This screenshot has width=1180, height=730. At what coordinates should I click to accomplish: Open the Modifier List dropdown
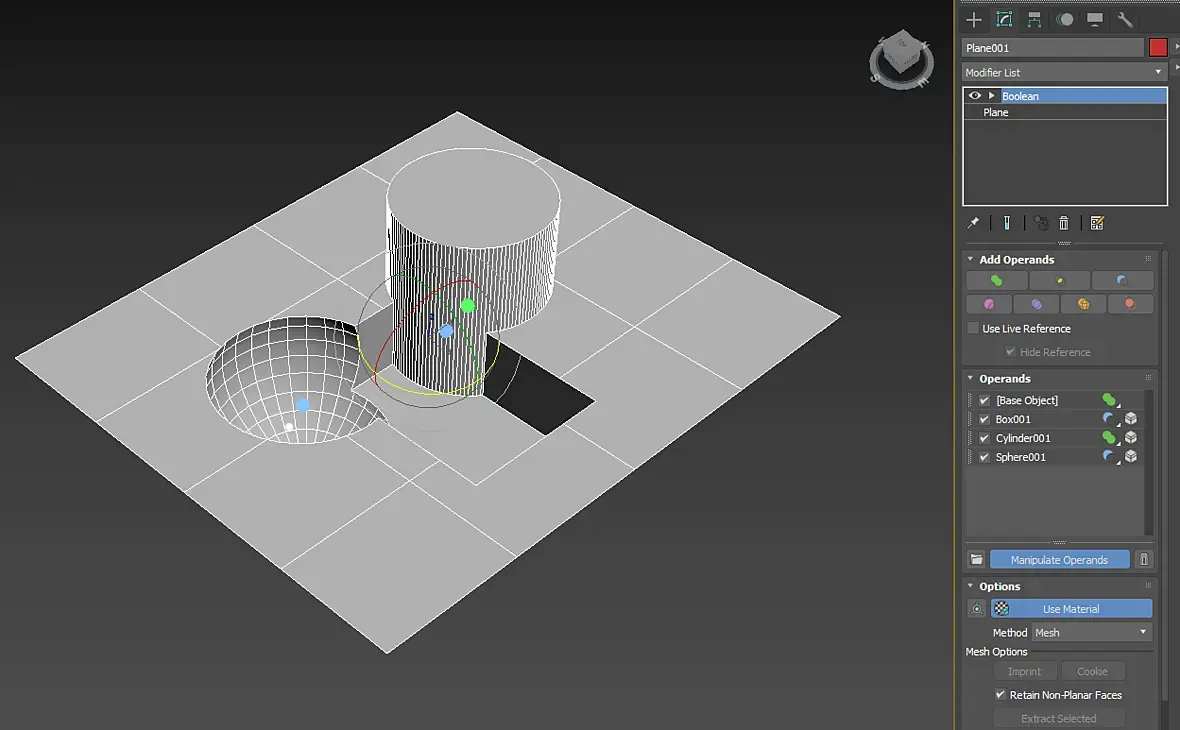tap(1064, 72)
